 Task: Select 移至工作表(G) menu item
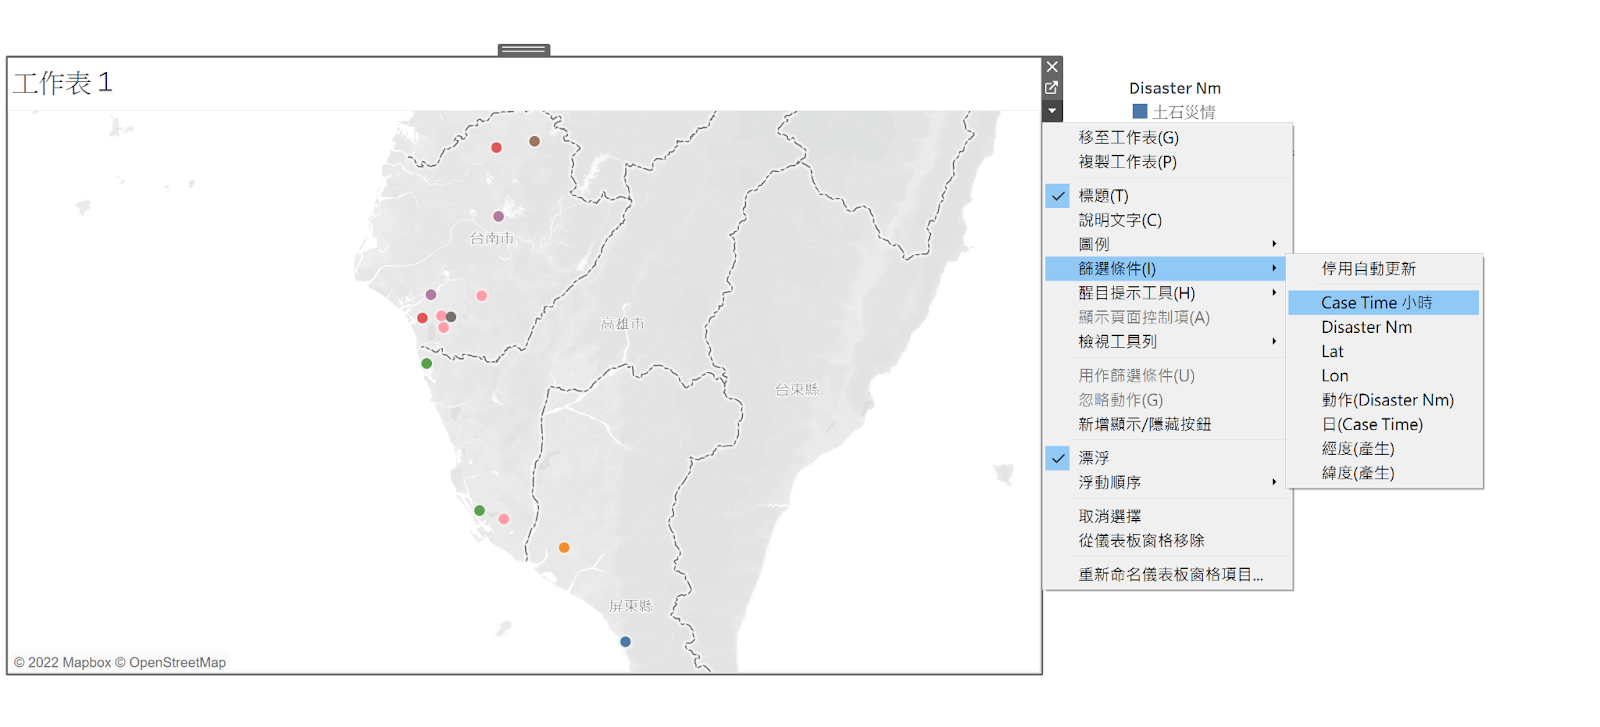[x=1165, y=138]
